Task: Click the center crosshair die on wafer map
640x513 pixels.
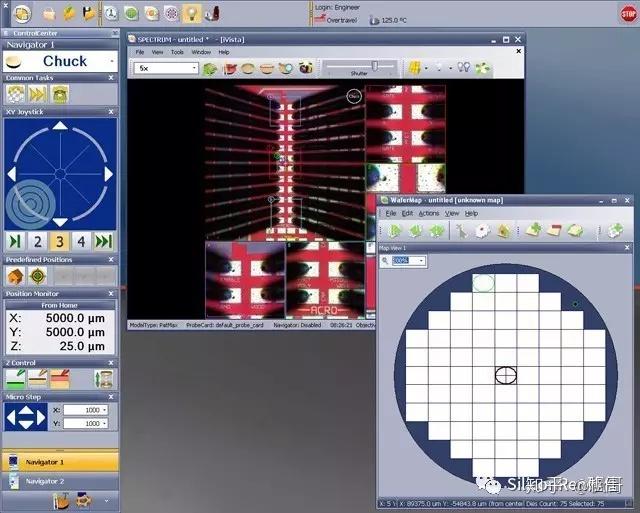Action: click(x=506, y=375)
